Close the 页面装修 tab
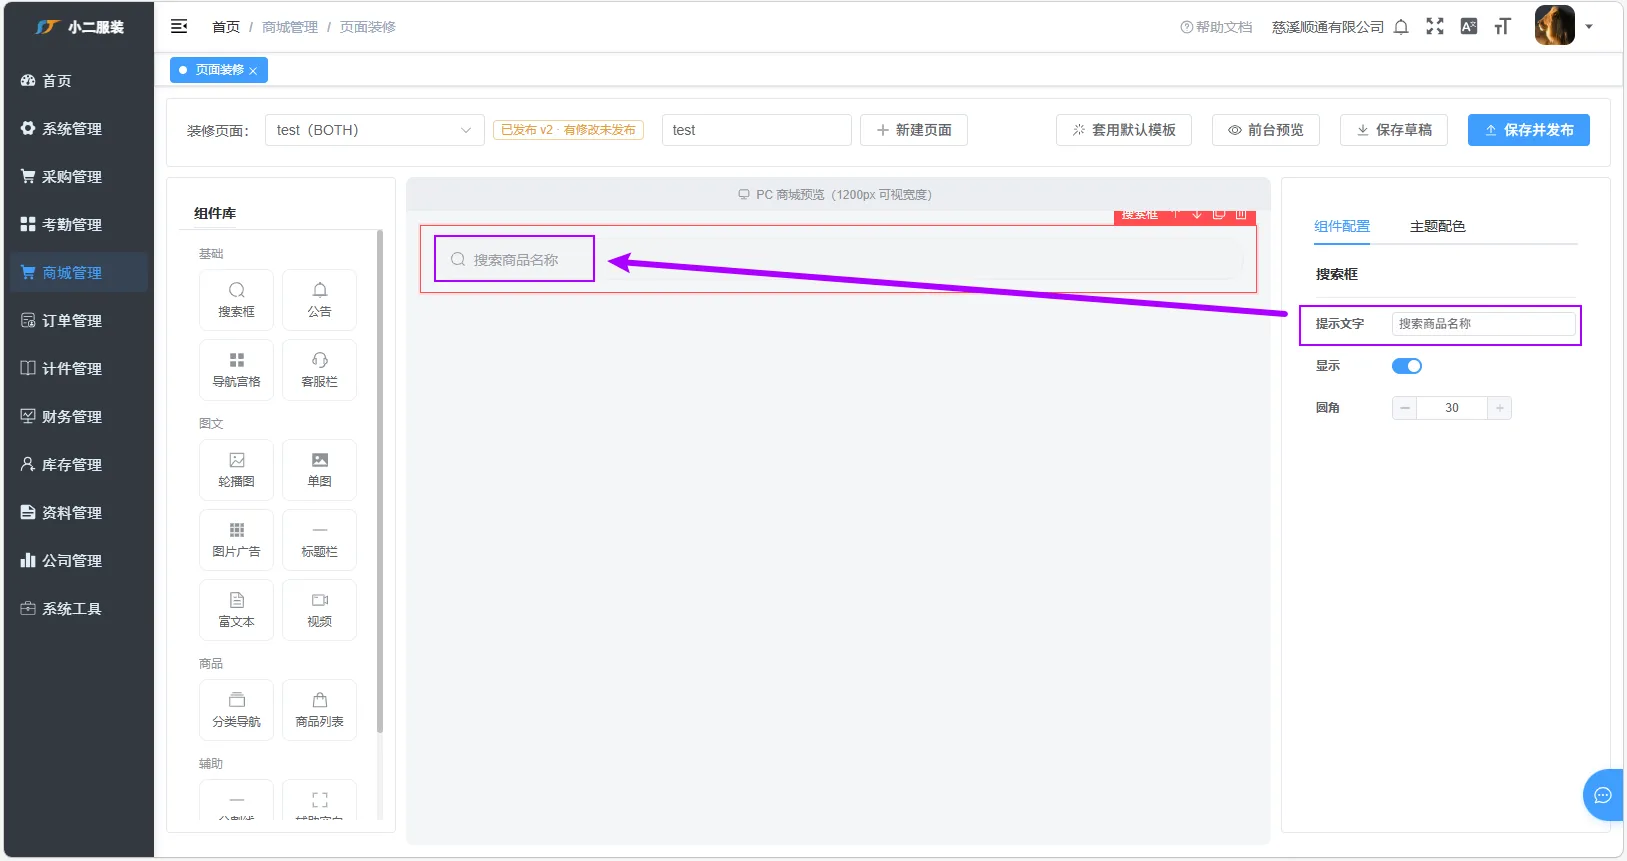 click(253, 71)
